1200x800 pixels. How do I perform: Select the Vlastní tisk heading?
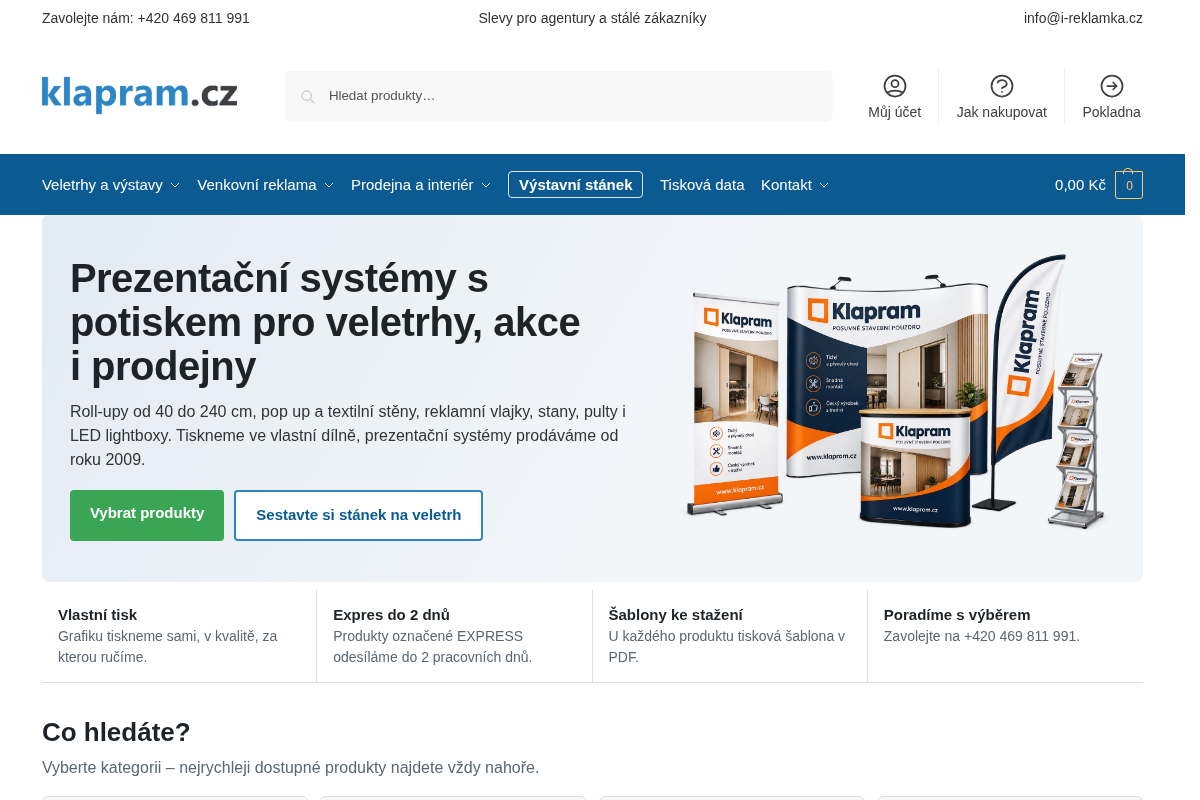97,615
